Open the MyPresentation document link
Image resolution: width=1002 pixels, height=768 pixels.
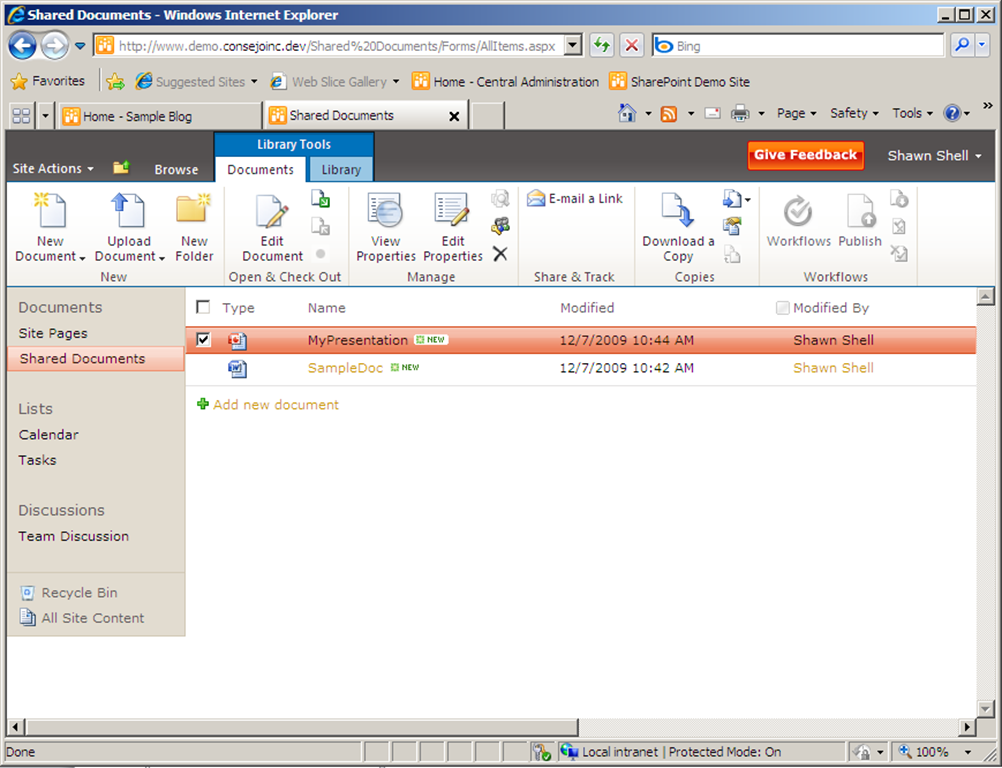pyautogui.click(x=358, y=340)
